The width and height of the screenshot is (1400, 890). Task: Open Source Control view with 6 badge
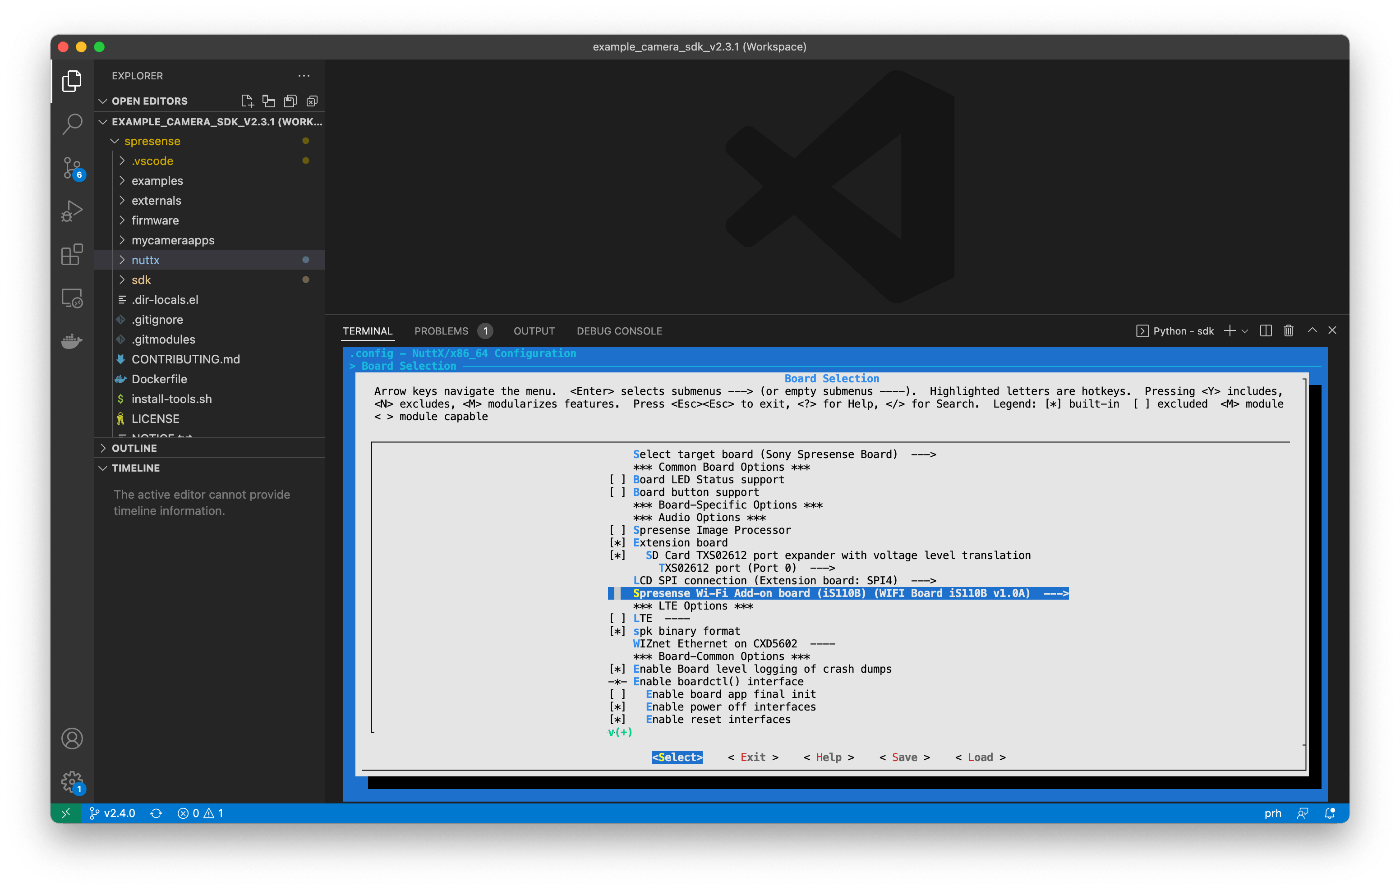pos(72,168)
